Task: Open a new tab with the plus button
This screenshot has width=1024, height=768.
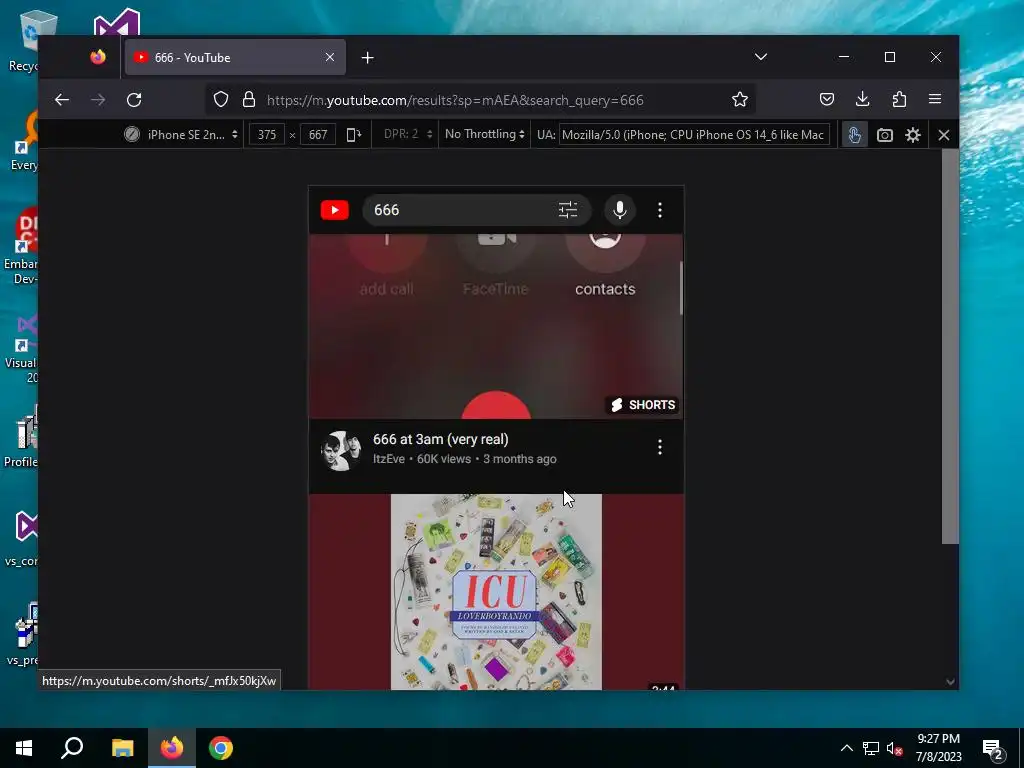Action: point(368,57)
